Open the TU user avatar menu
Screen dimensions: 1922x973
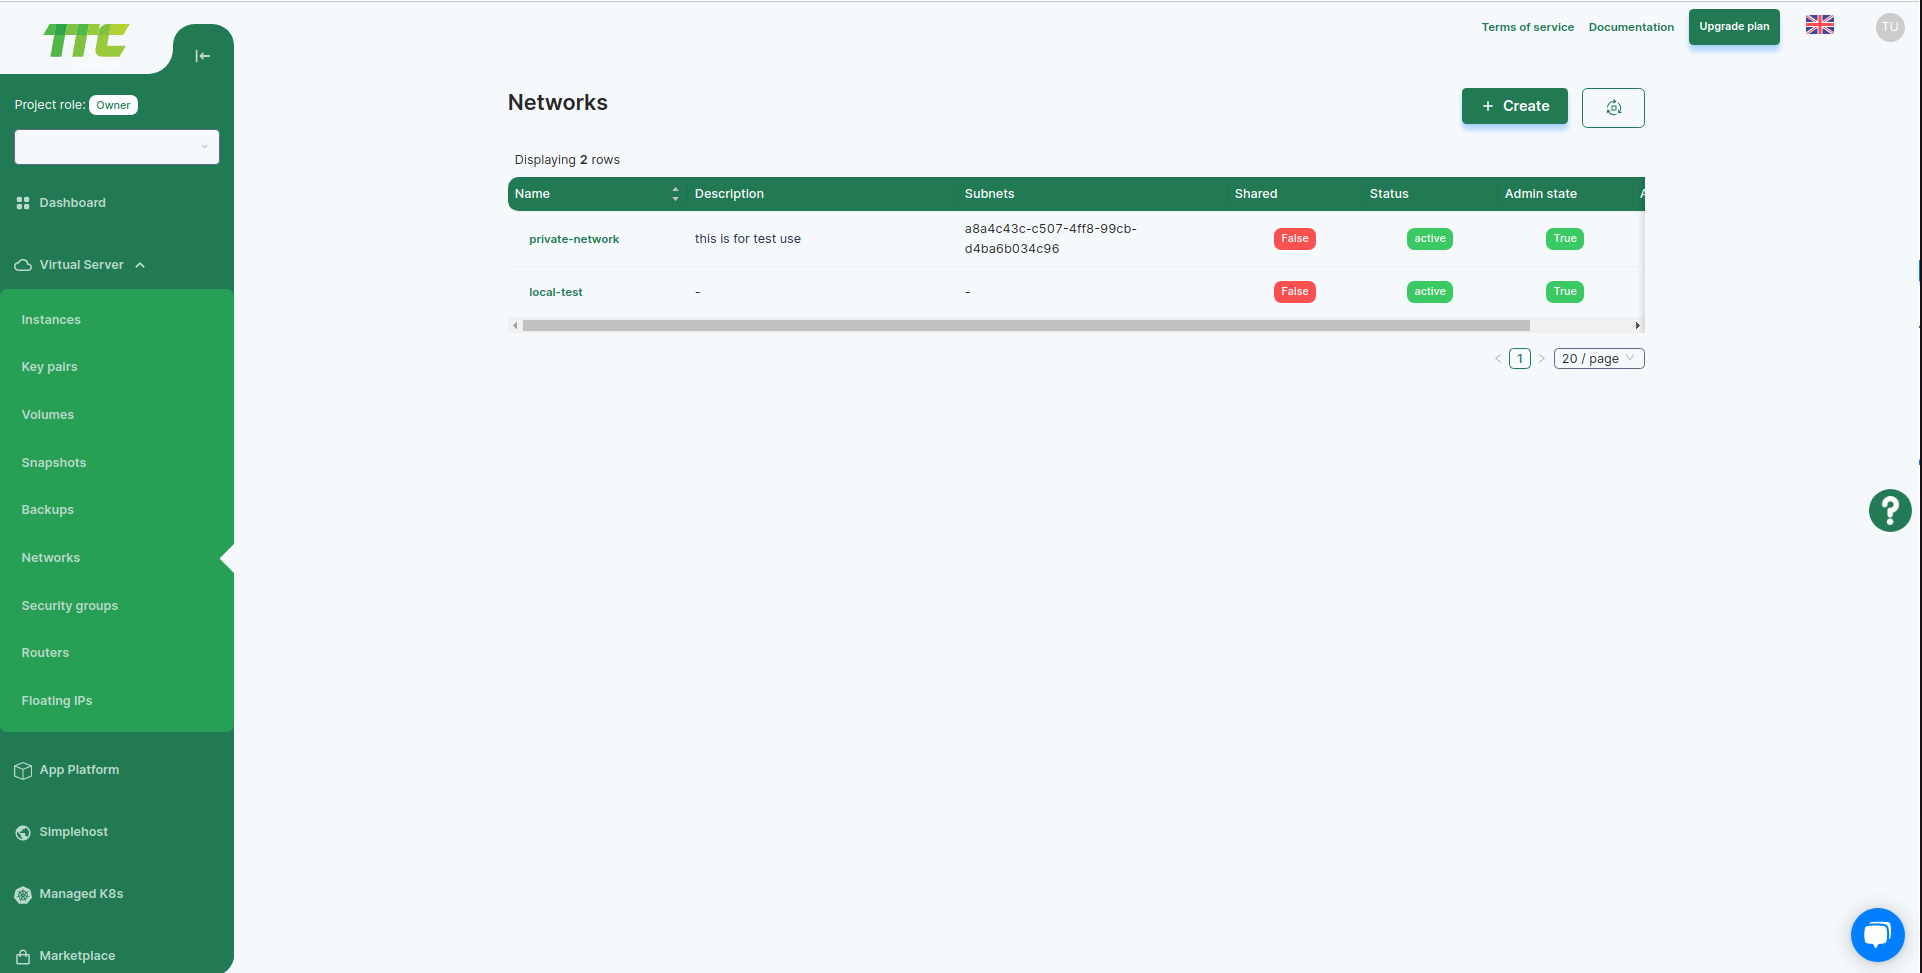[1890, 27]
